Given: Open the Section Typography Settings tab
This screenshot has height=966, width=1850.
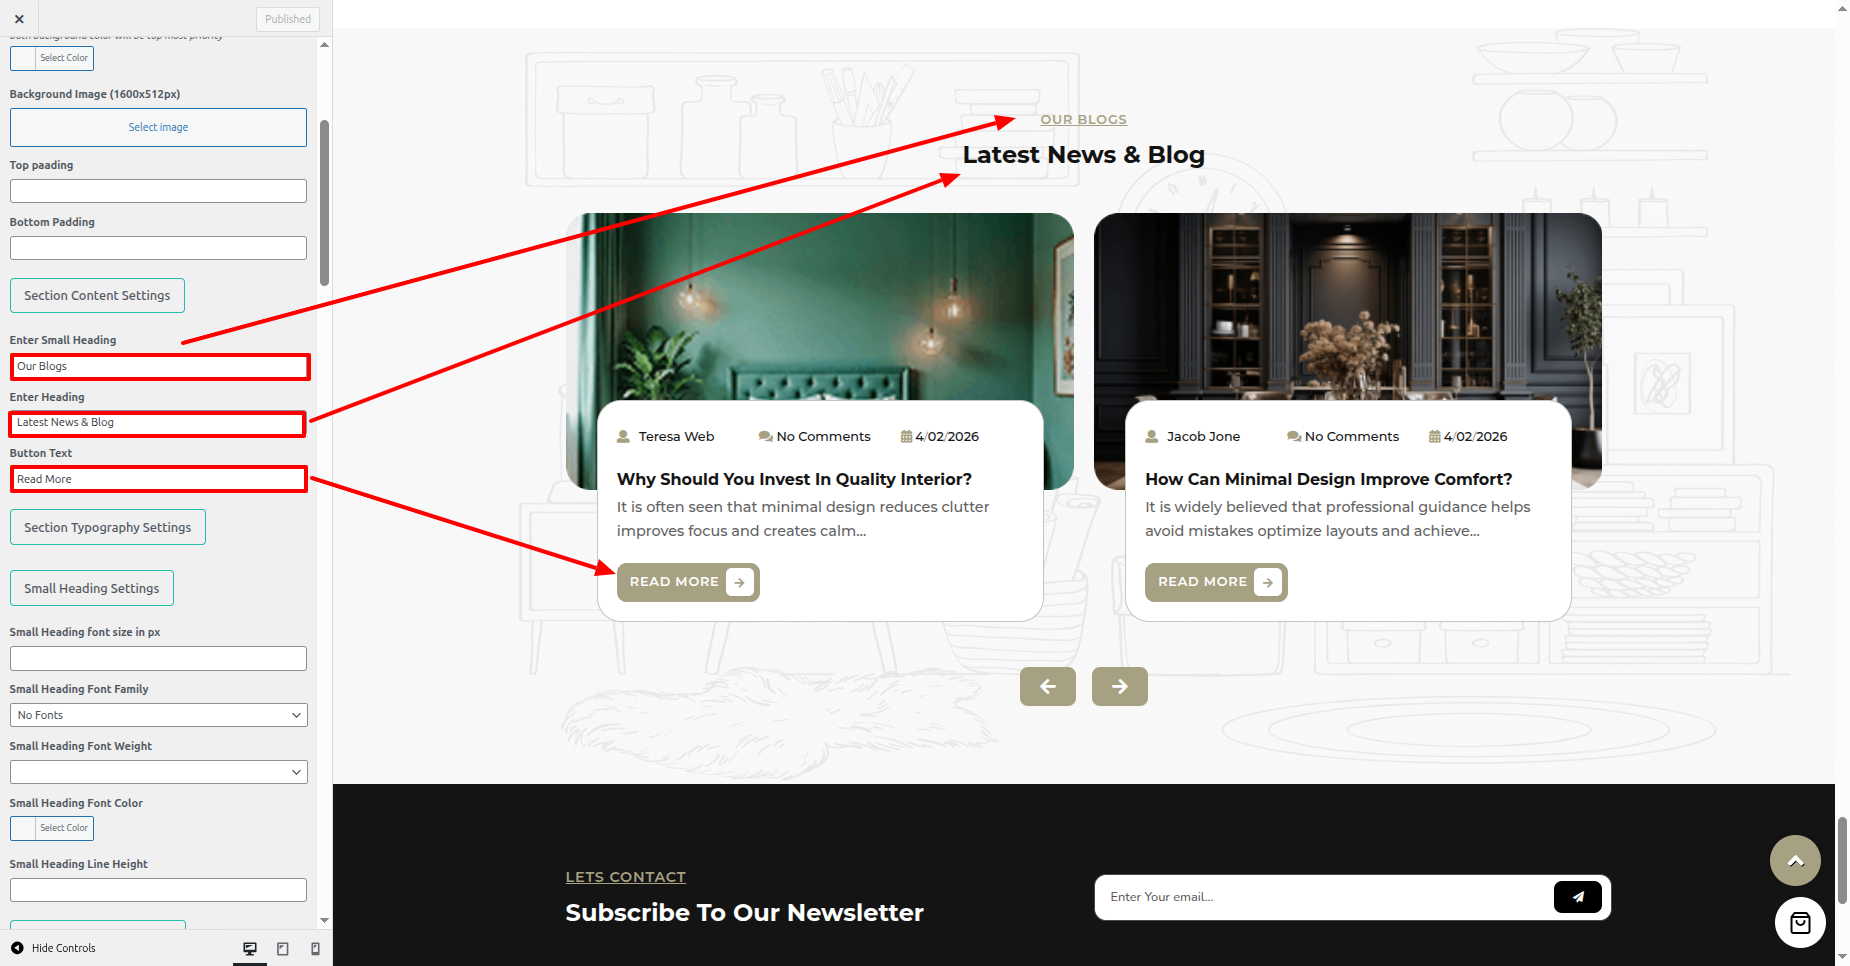Looking at the screenshot, I should pos(108,527).
